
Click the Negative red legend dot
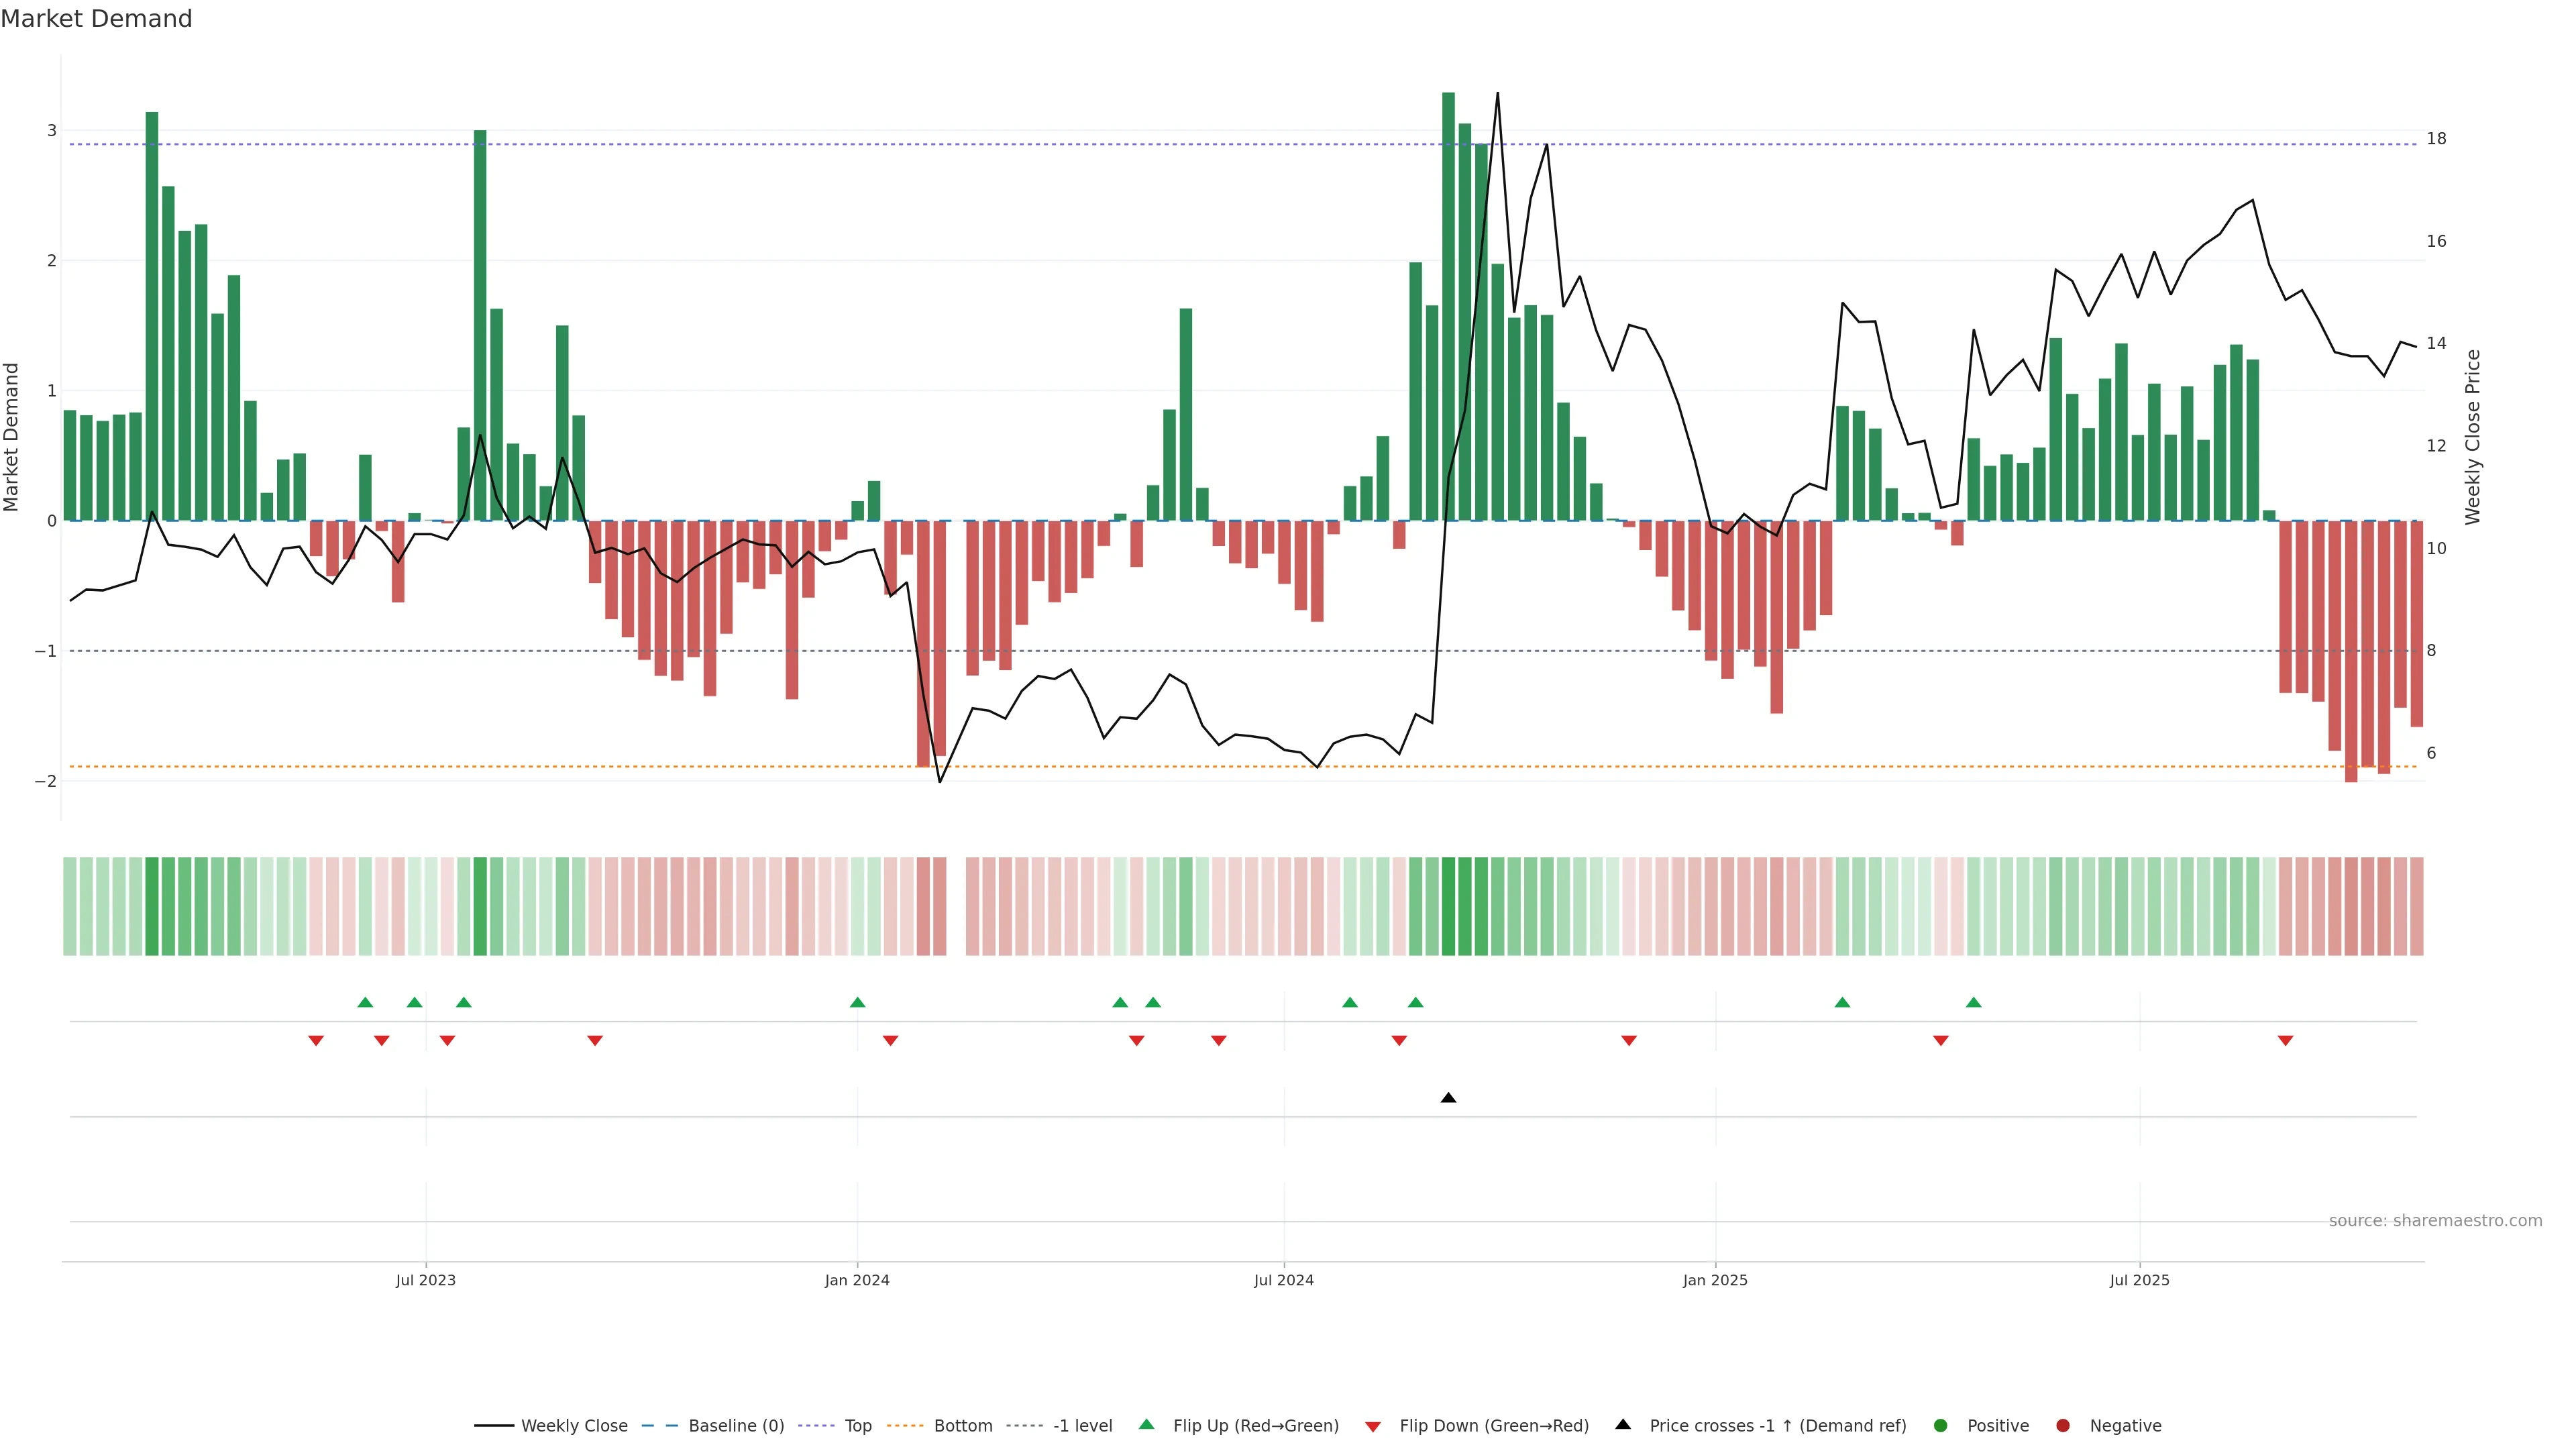coord(2063,1425)
